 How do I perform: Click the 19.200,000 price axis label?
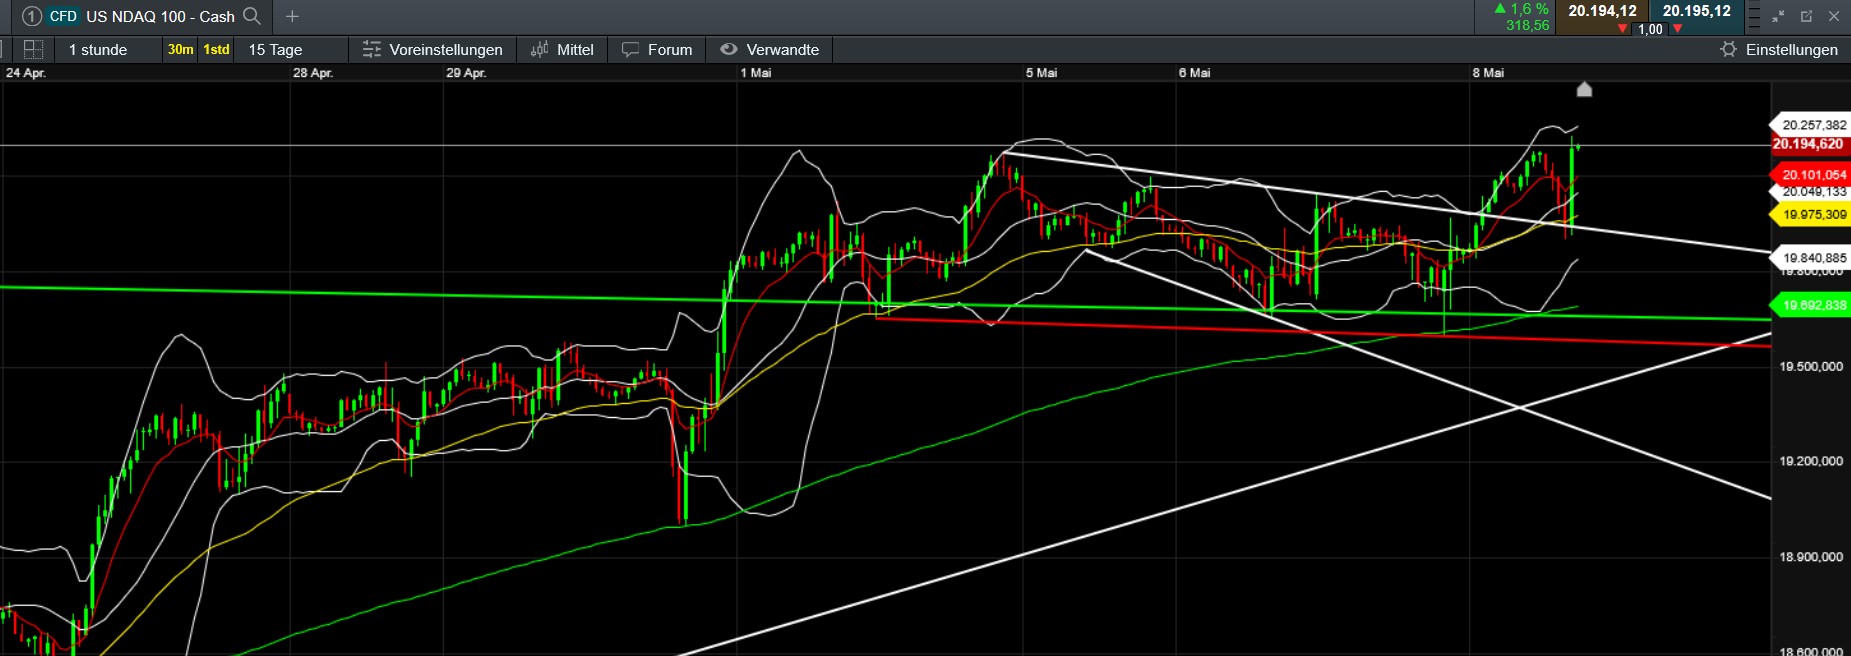1811,461
